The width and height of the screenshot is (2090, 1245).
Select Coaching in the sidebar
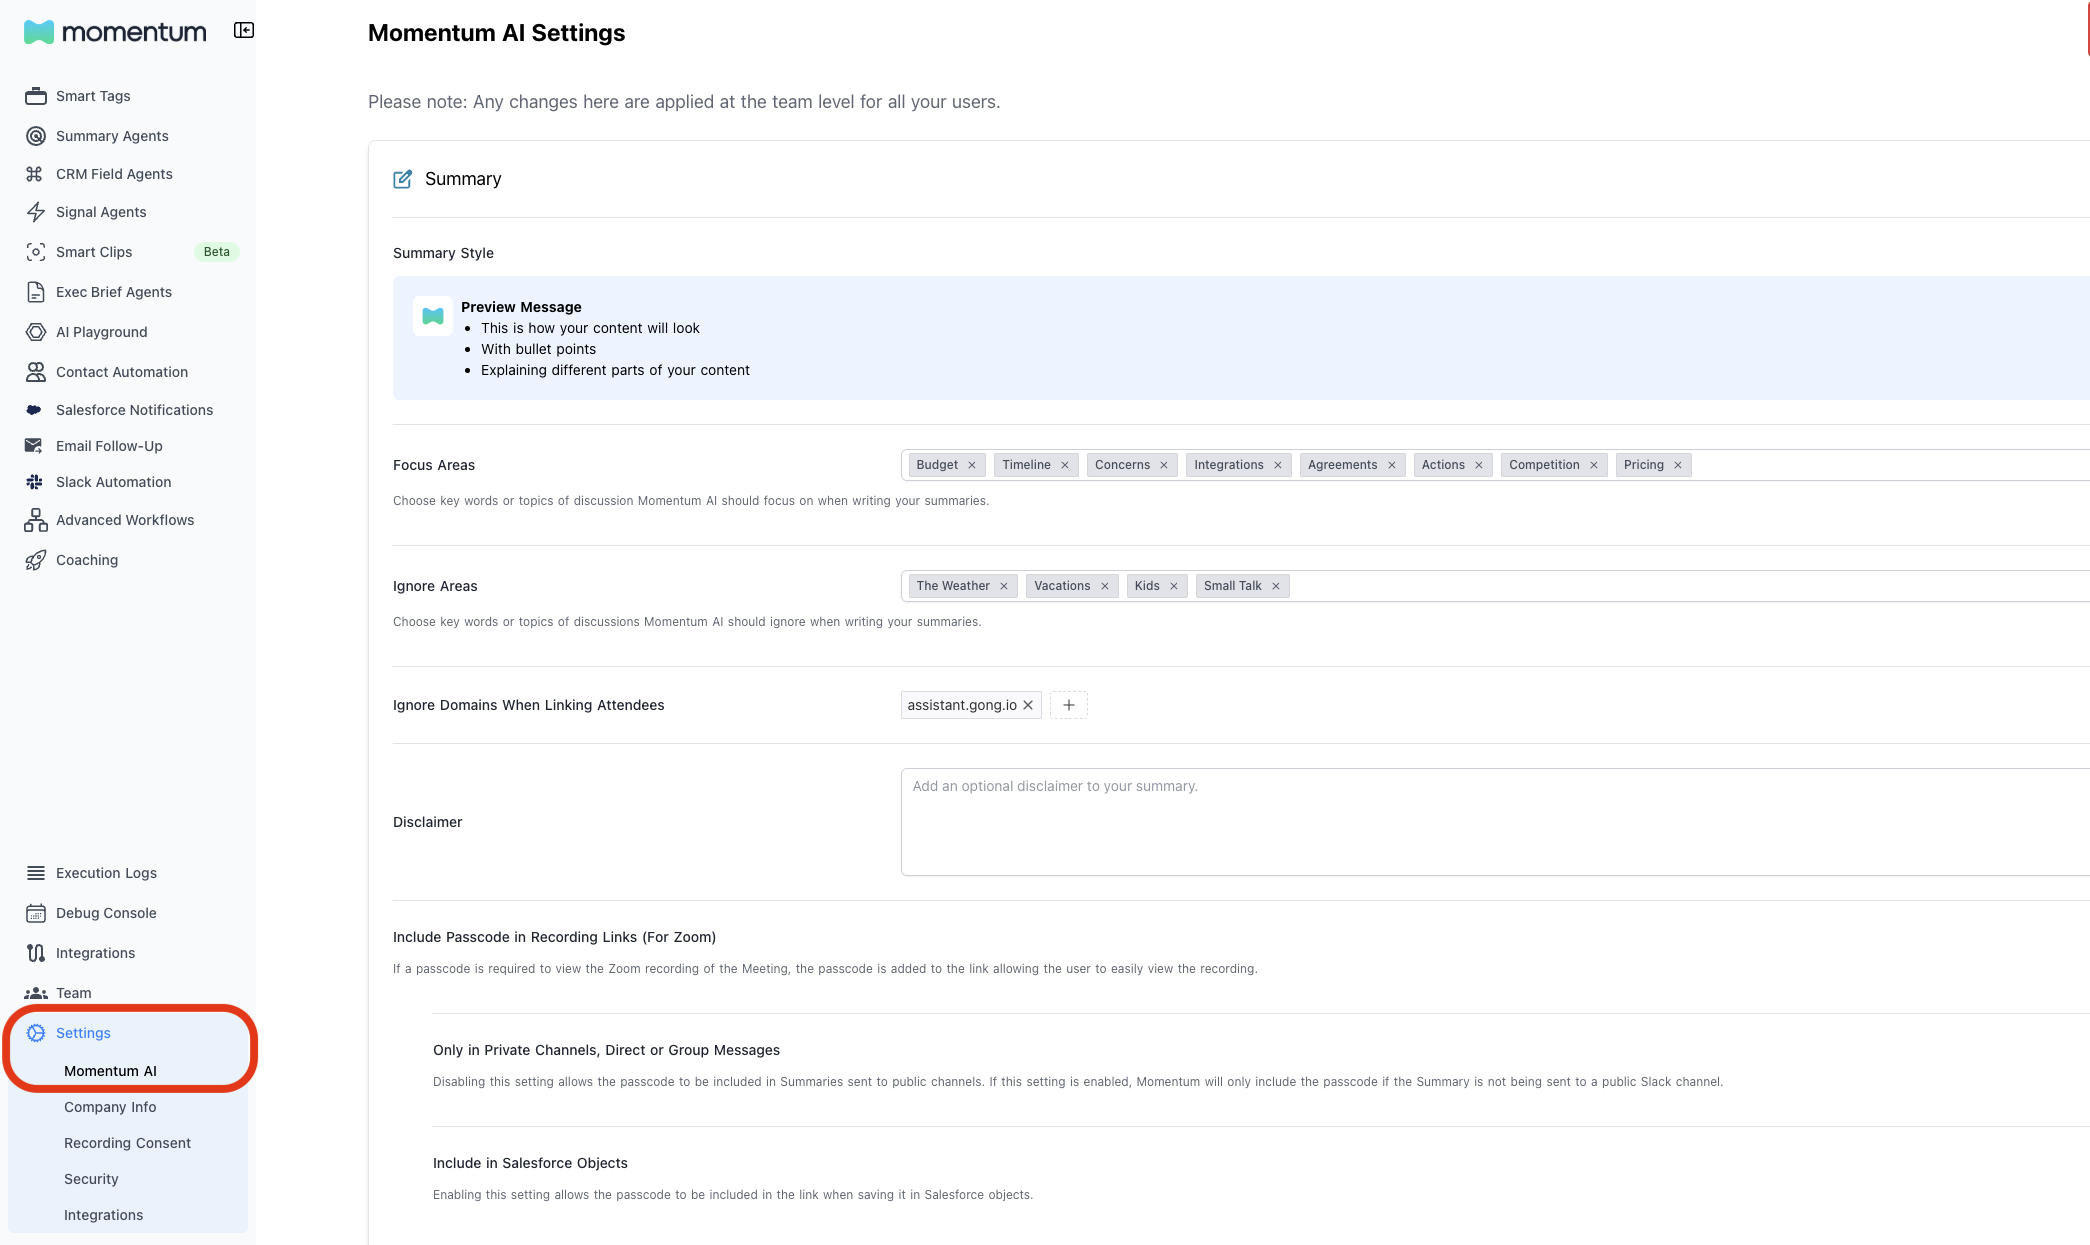pos(87,560)
